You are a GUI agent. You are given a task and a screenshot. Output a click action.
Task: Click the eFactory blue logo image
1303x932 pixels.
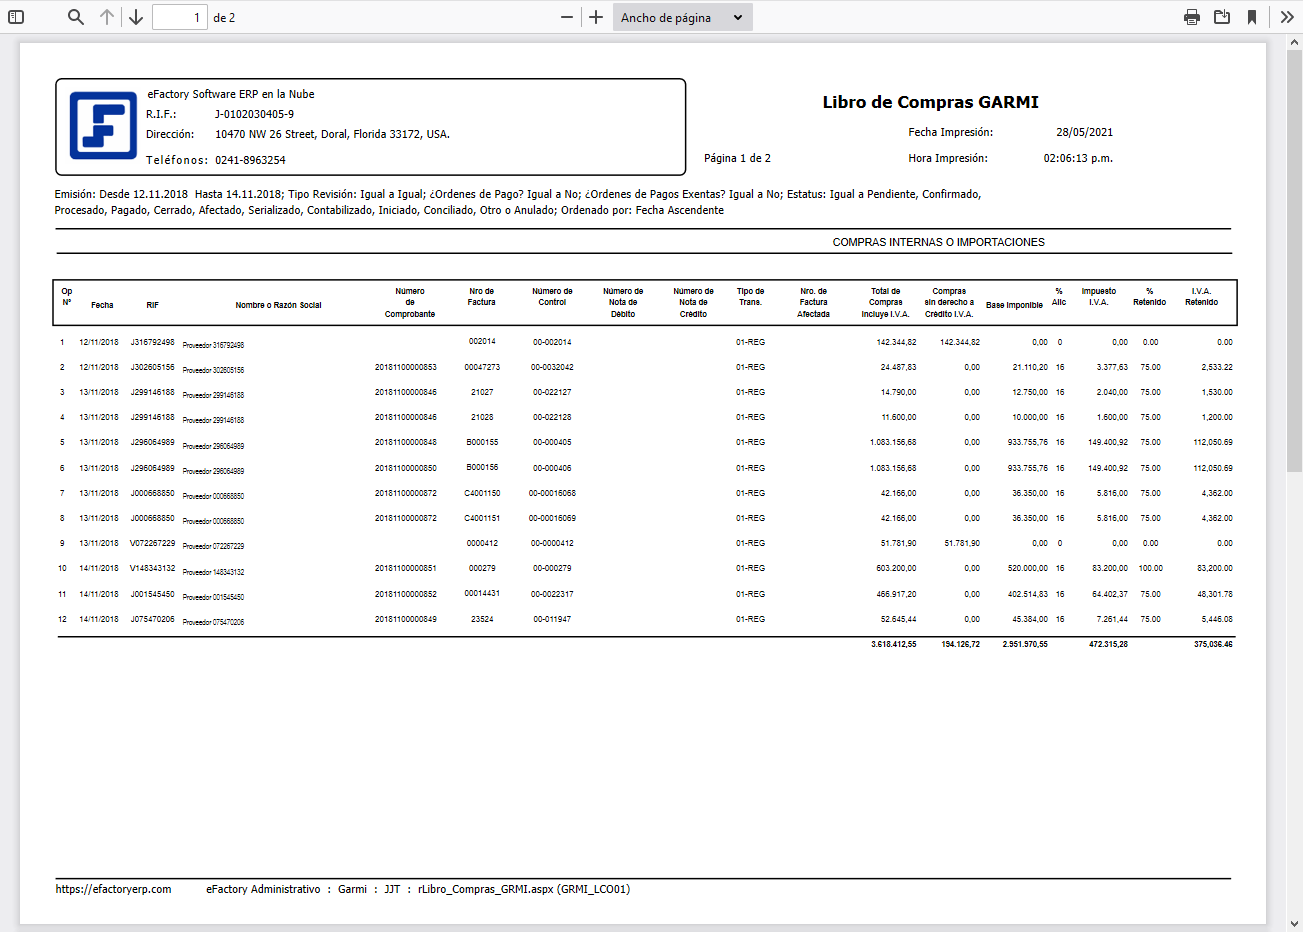click(103, 126)
